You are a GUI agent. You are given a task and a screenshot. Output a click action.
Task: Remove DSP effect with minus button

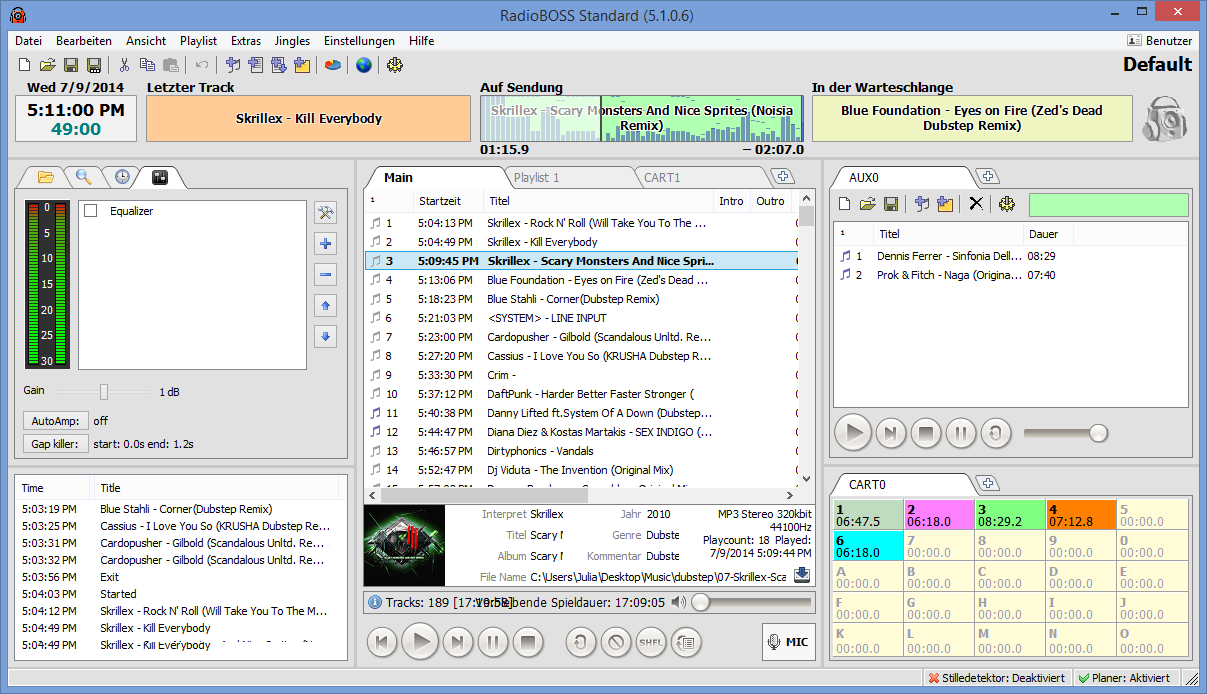325,274
